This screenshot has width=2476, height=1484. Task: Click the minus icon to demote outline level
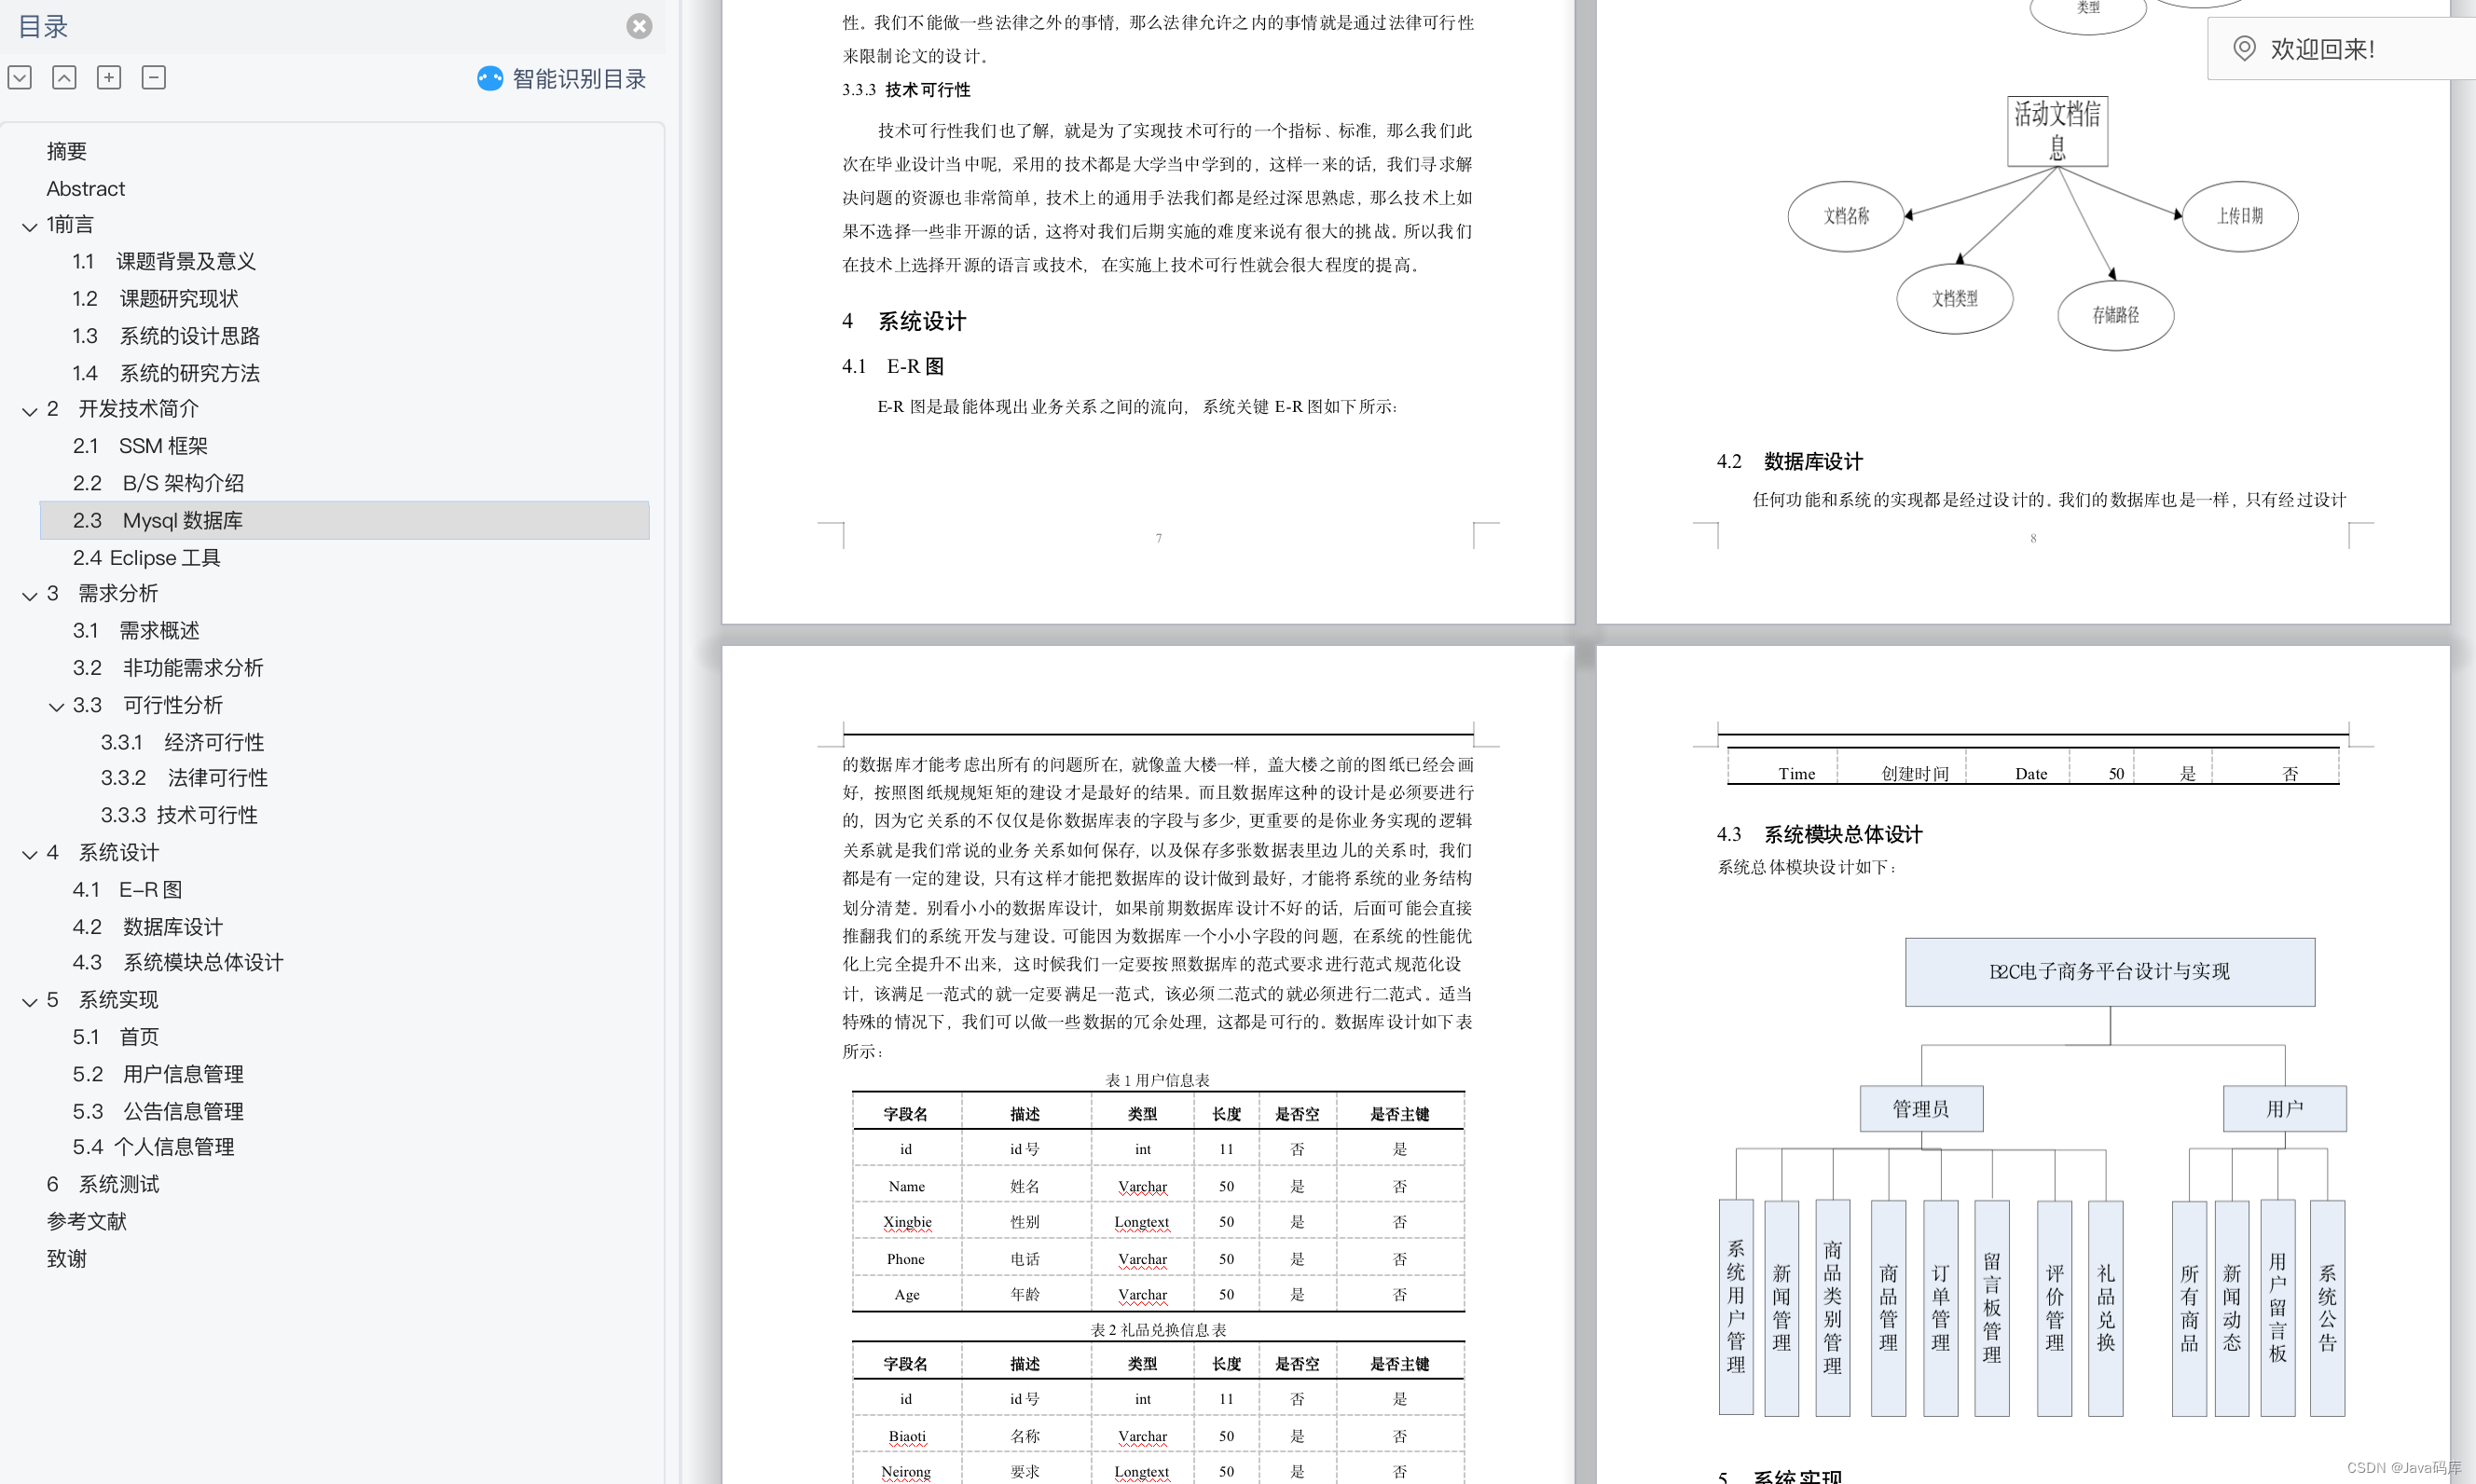pos(154,77)
